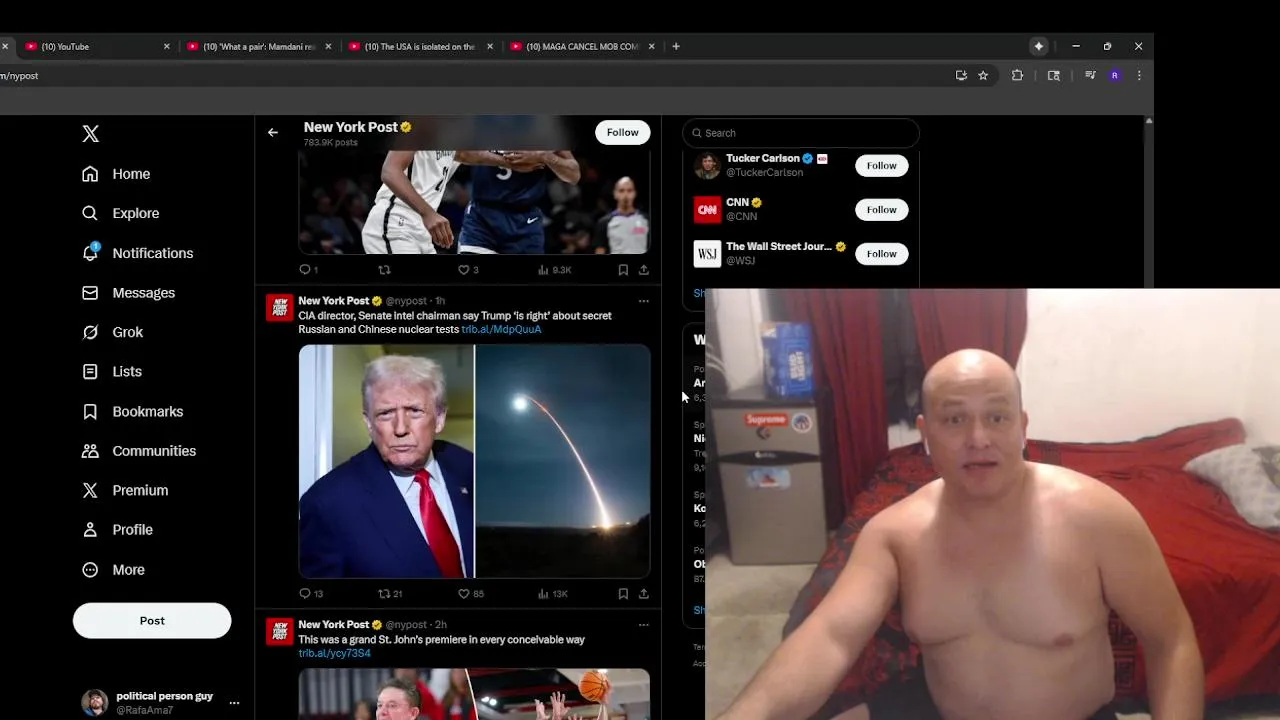Click the Search field
The width and height of the screenshot is (1280, 720).
click(800, 133)
